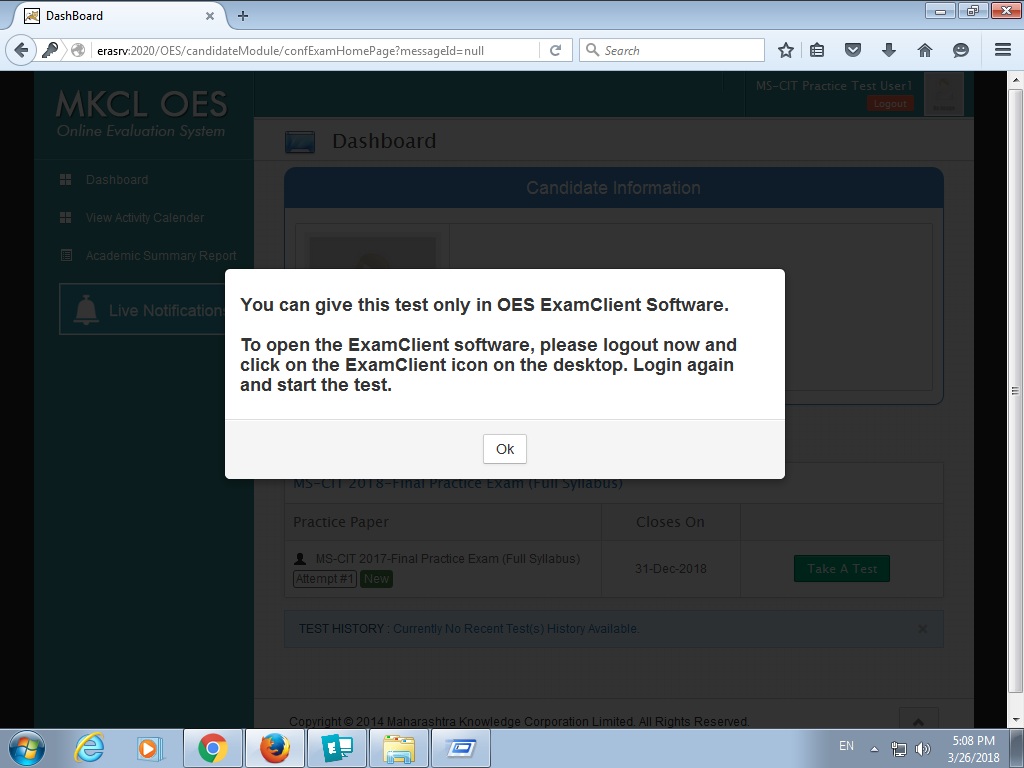This screenshot has height=768, width=1024.
Task: Click the page scrollbar down arrow
Action: tap(1016, 720)
